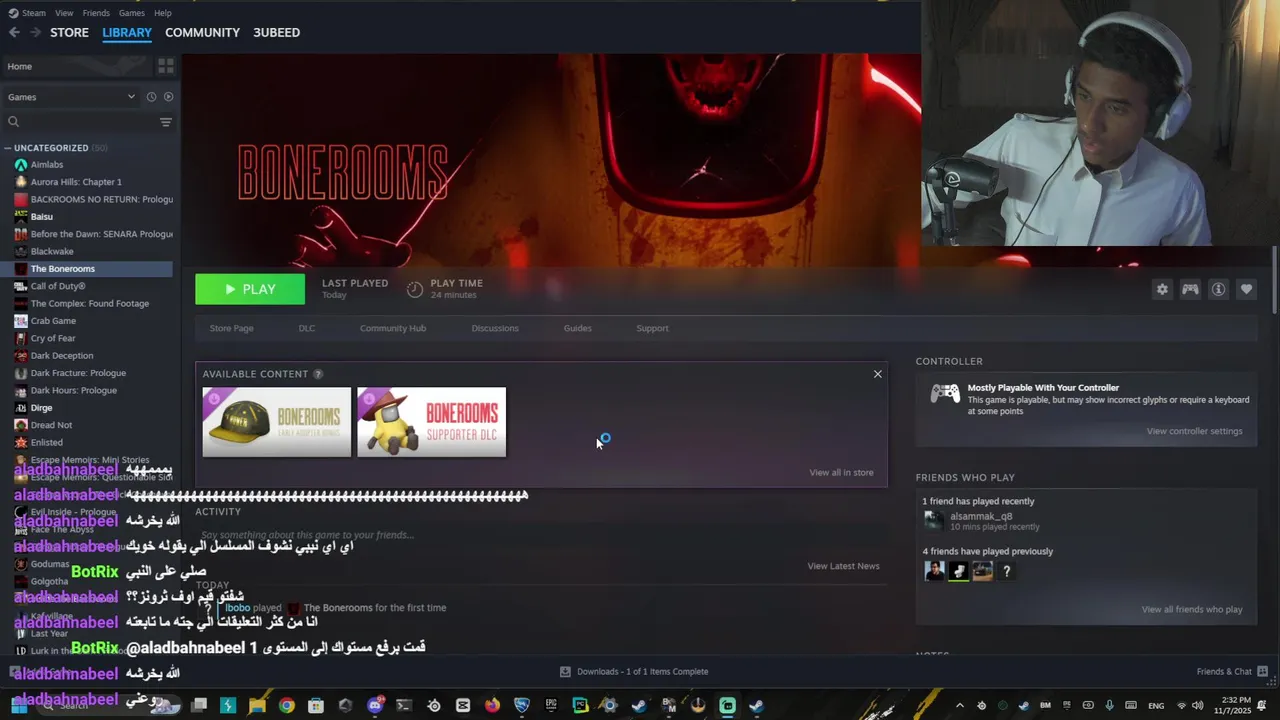Open the Community Hub tab
The image size is (1280, 720).
393,328
